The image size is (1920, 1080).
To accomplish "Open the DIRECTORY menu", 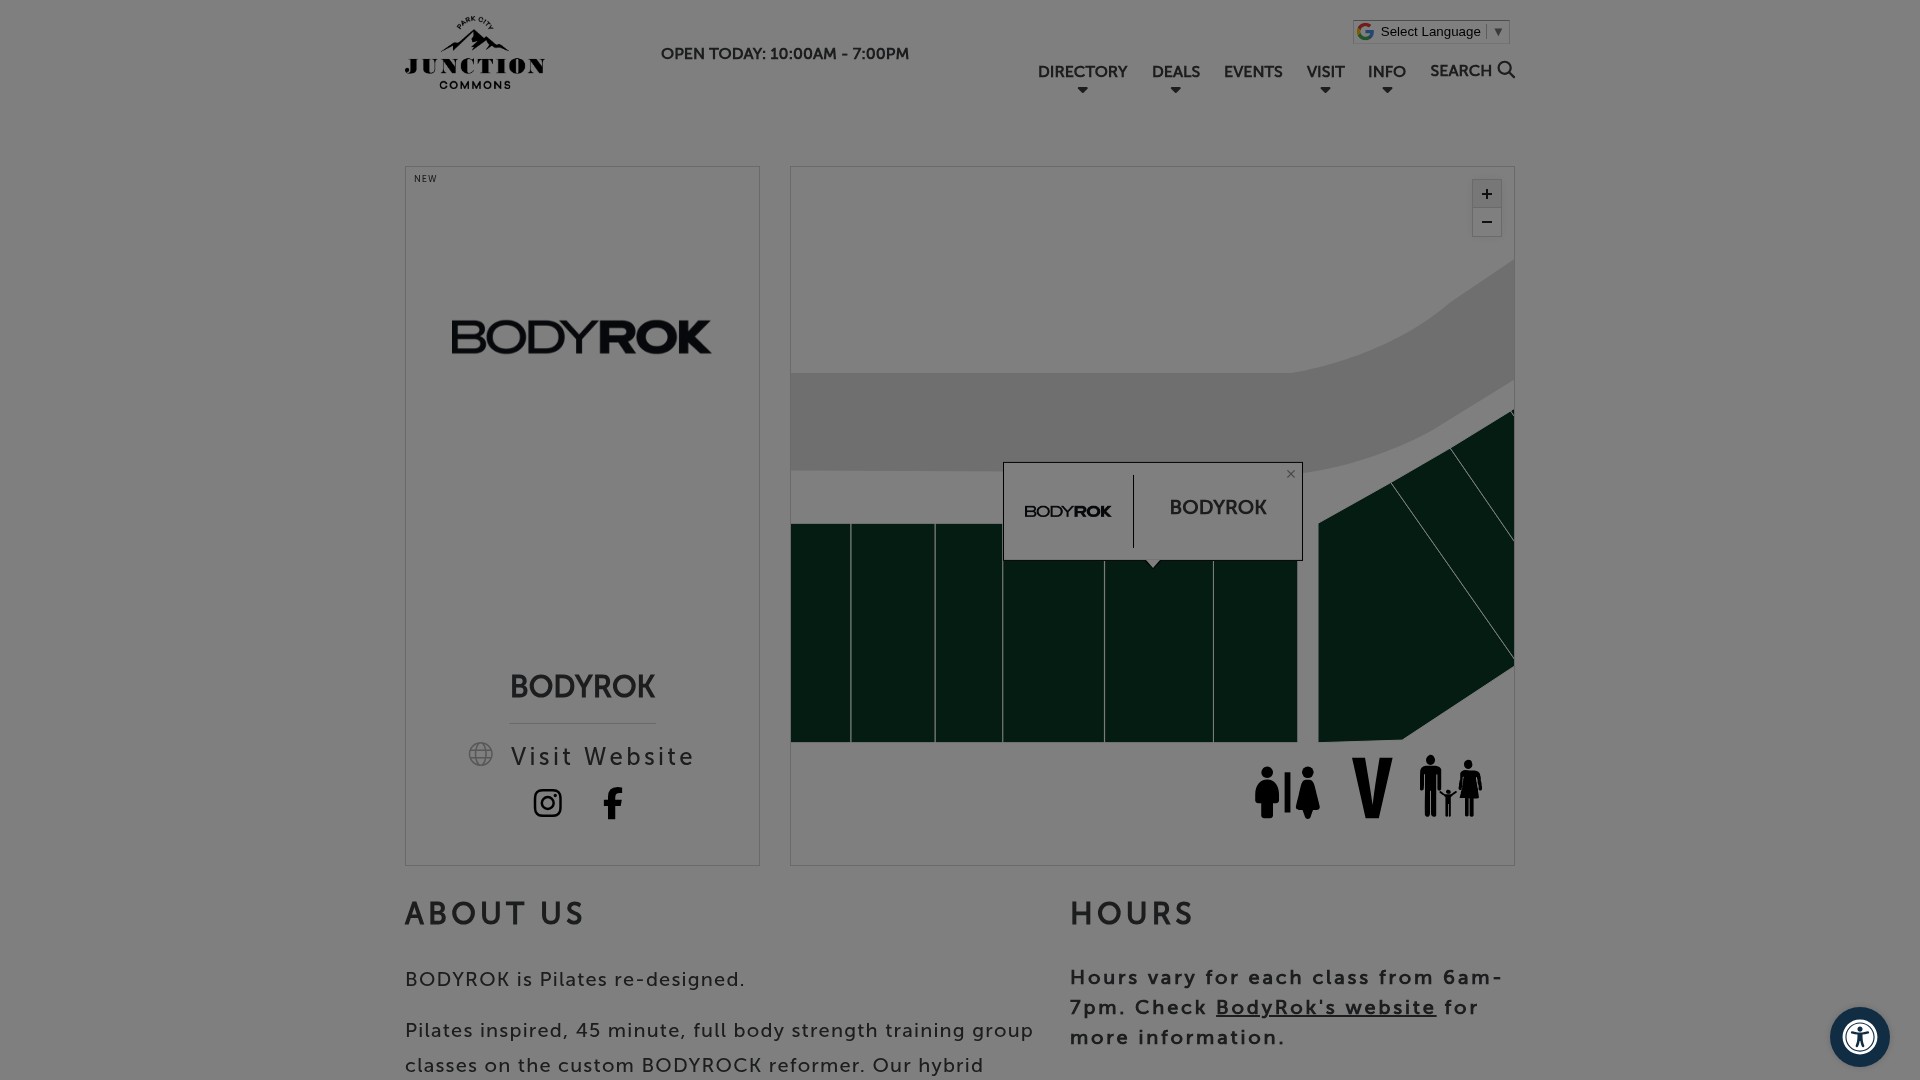I will coord(1082,72).
